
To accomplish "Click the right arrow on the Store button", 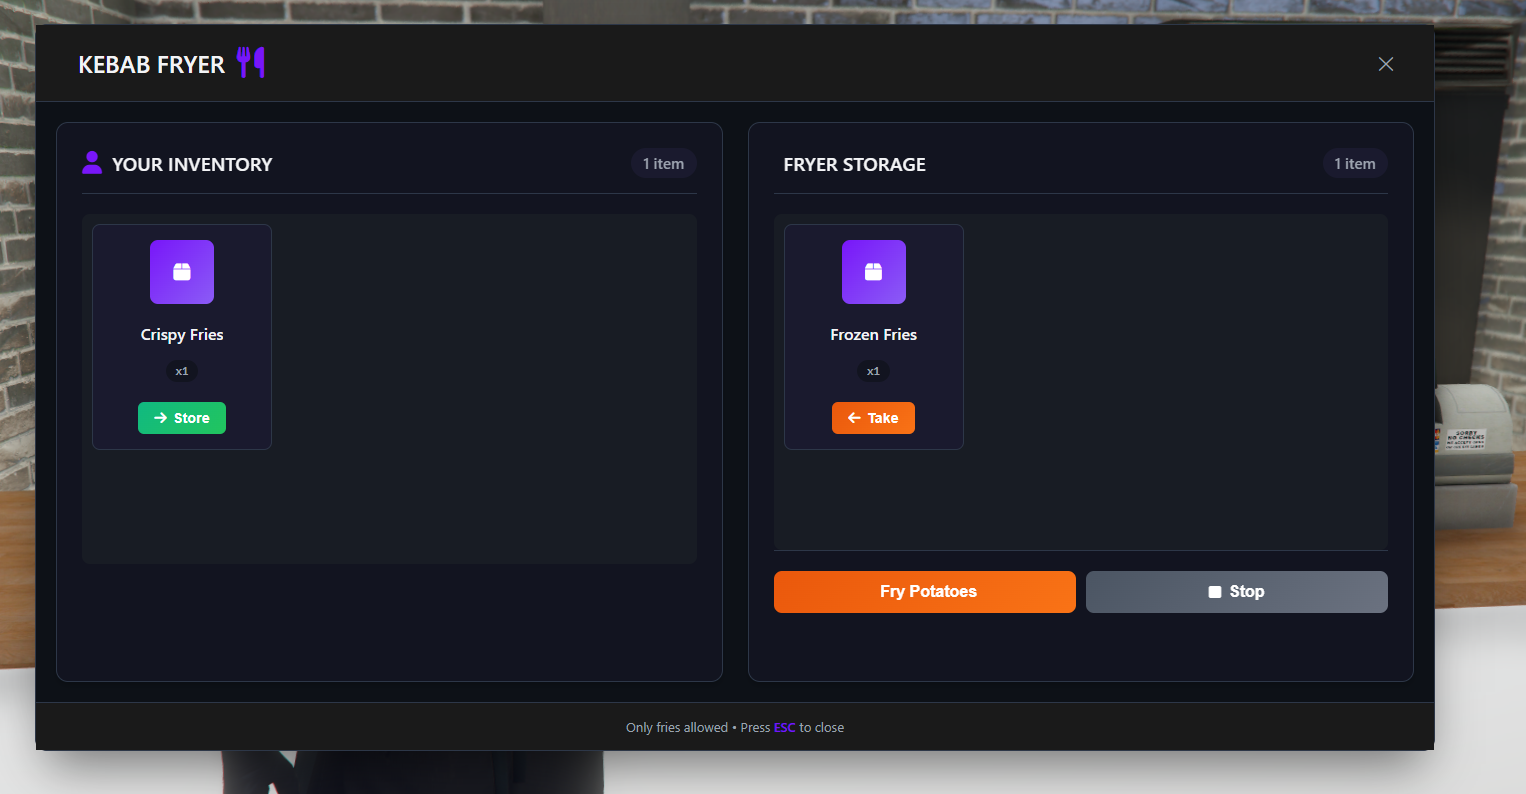I will tap(160, 418).
